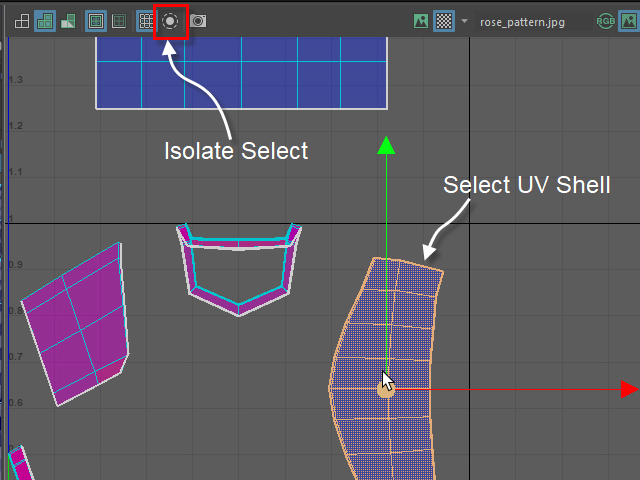This screenshot has height=480, width=640.
Task: Toggle the UV distortion shading icon
Action: pyautogui.click(x=68, y=21)
